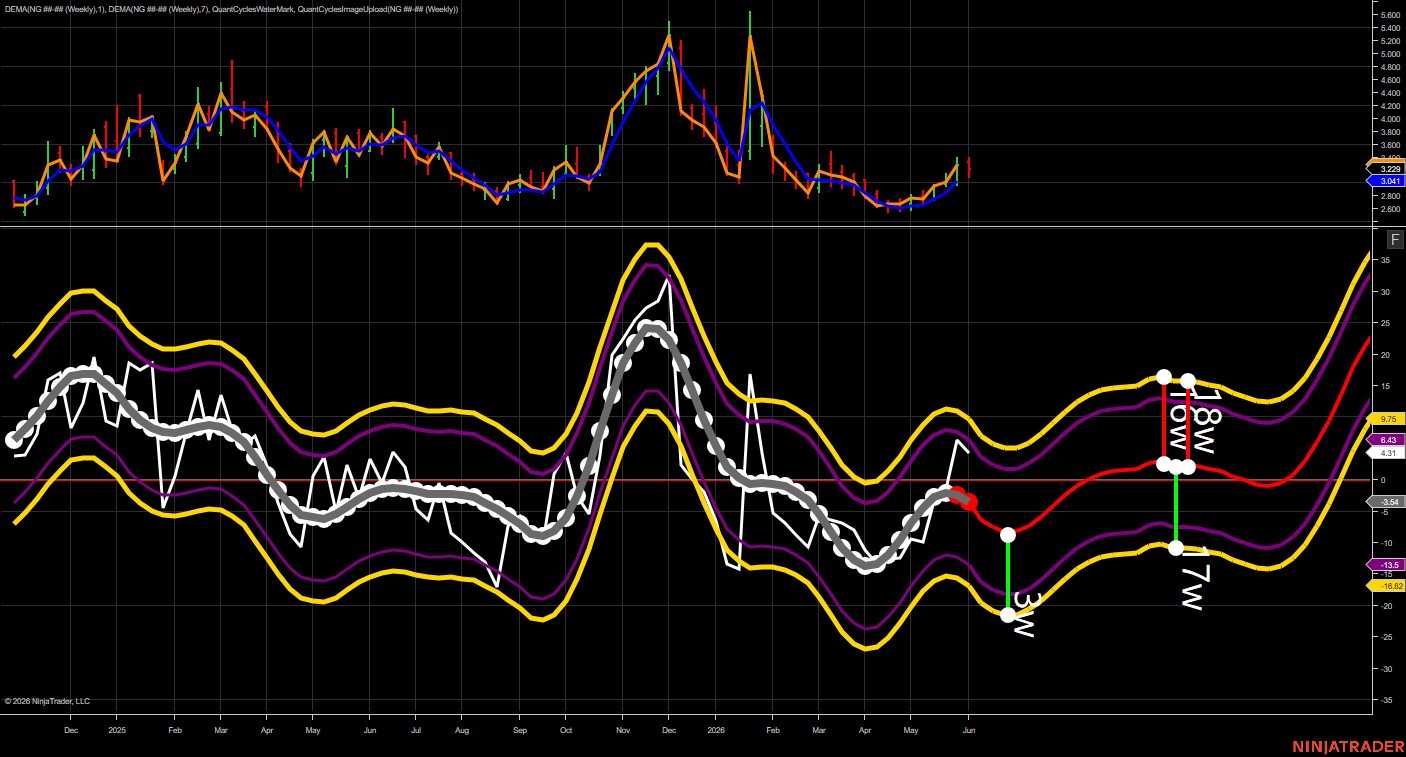1406x757 pixels.
Task: Click the 2025 label on time axis
Action: (x=116, y=731)
